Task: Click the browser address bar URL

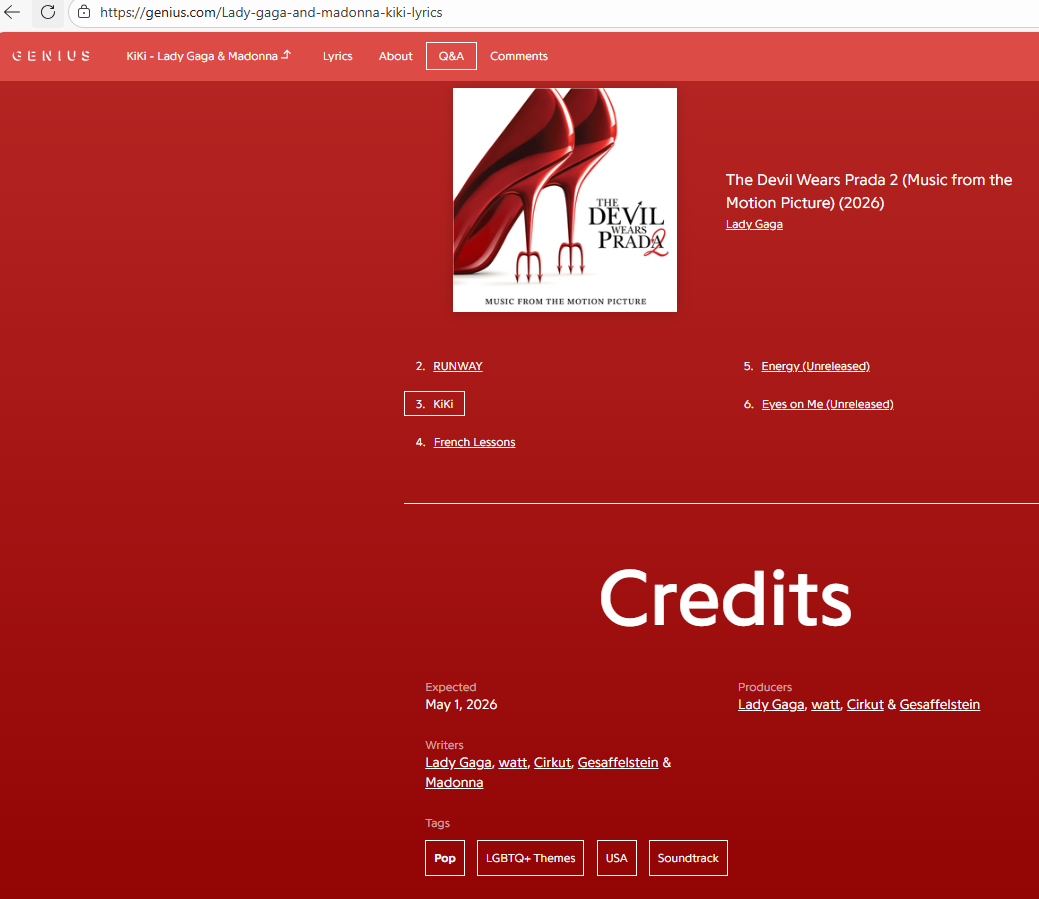Action: [x=271, y=13]
